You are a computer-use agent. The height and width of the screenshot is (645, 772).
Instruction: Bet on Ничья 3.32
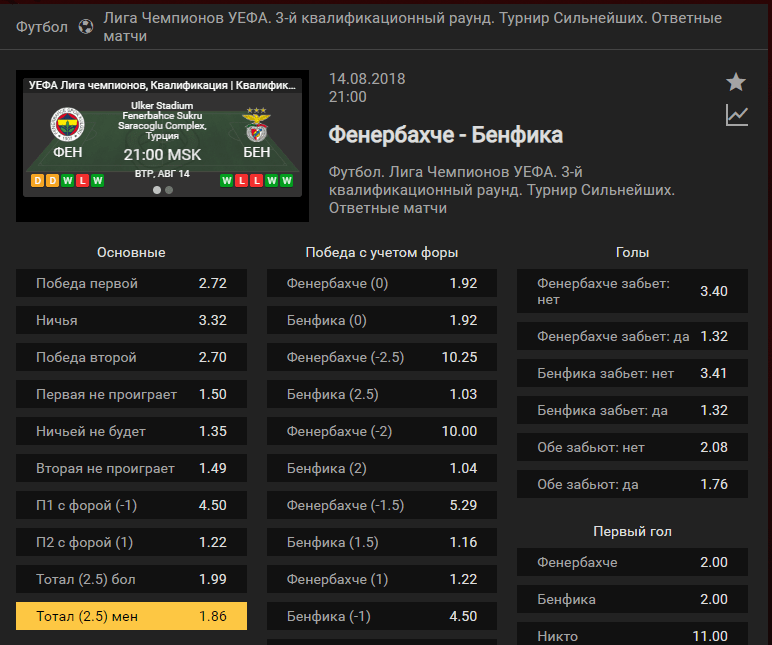[131, 320]
